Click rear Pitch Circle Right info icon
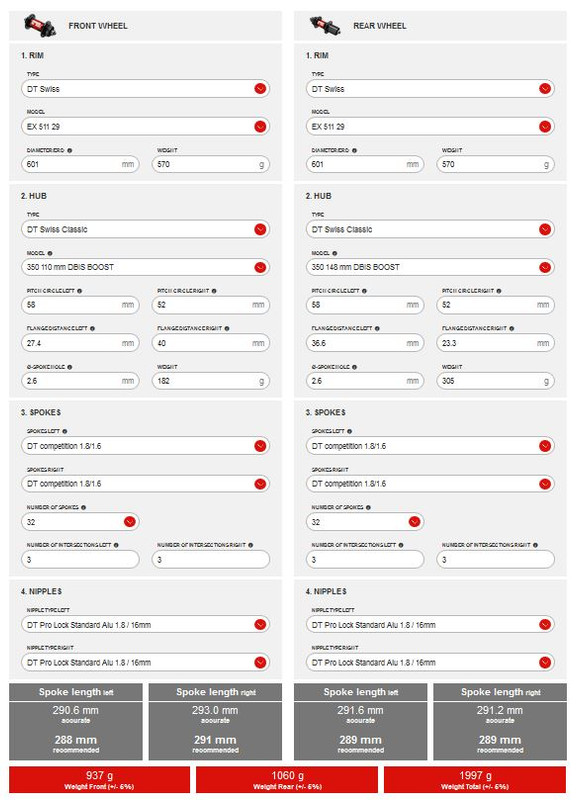The height and width of the screenshot is (800, 578). click(498, 291)
